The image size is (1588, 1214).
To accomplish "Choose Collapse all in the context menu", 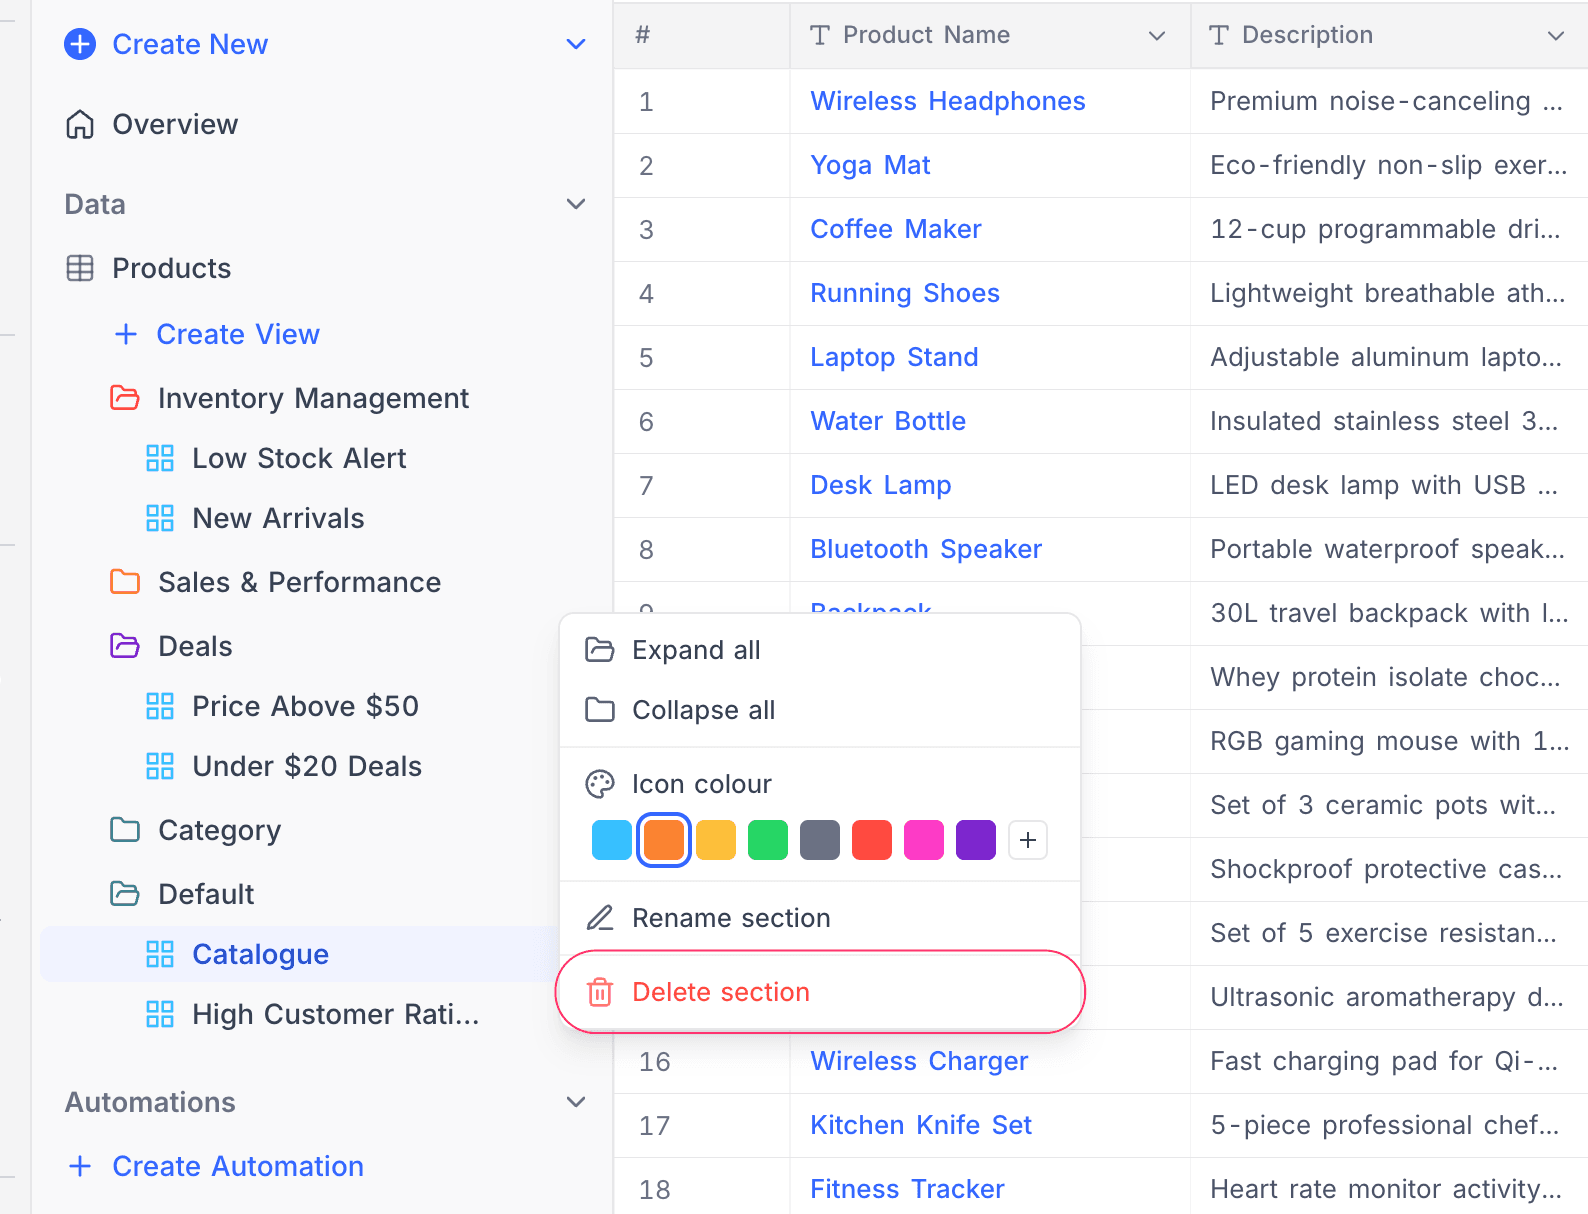I will pos(703,710).
